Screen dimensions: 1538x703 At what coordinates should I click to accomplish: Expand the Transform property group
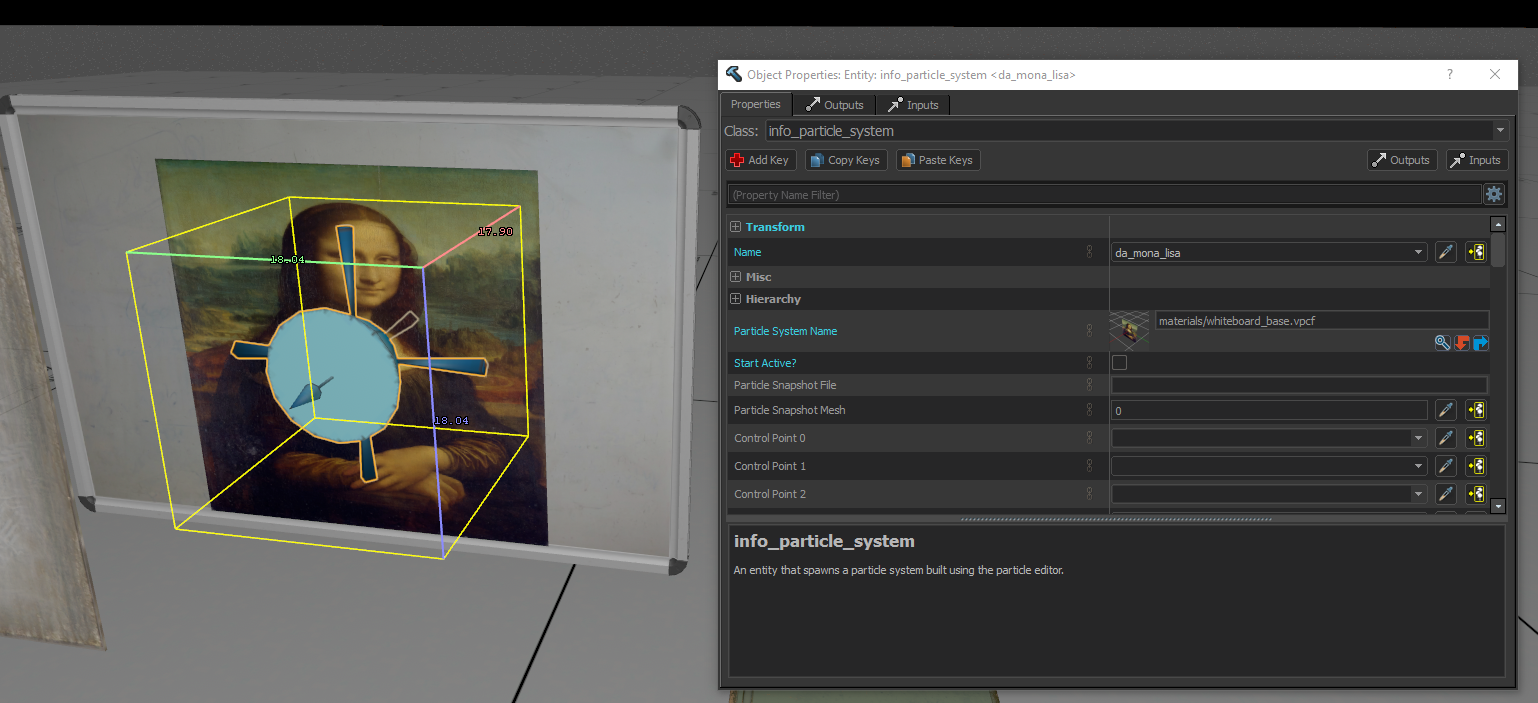pyautogui.click(x=736, y=227)
